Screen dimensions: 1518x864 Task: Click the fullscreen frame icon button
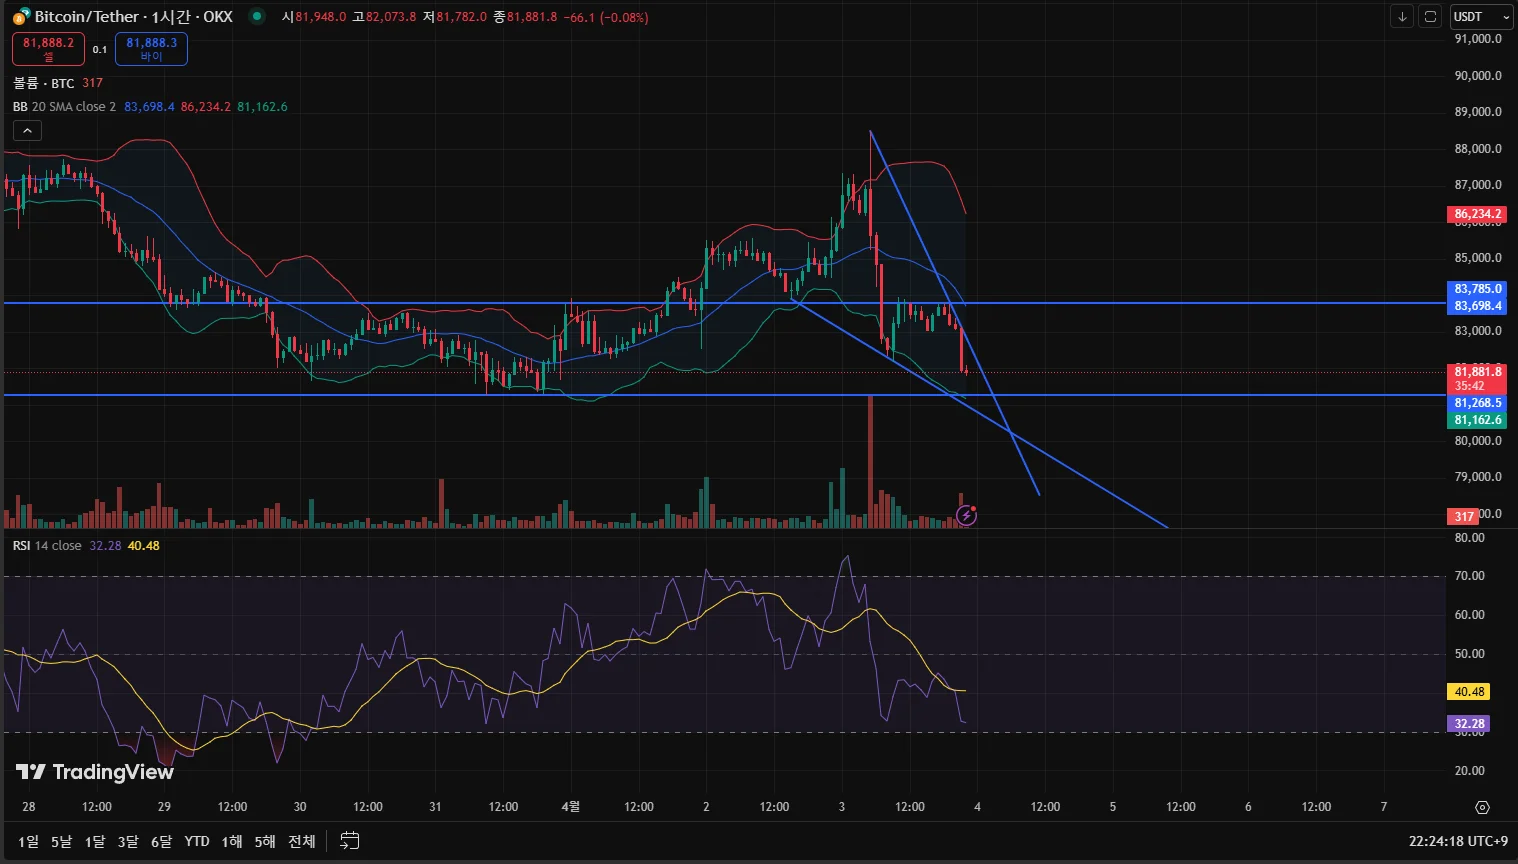(1430, 17)
